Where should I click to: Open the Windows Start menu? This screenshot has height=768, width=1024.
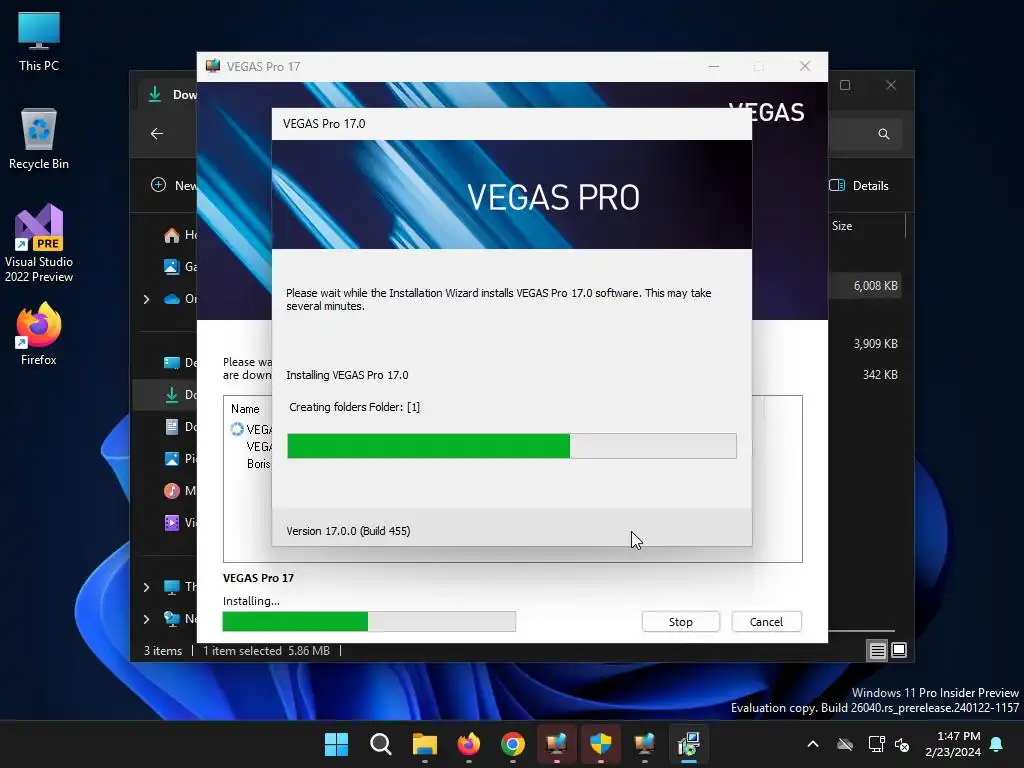click(336, 744)
